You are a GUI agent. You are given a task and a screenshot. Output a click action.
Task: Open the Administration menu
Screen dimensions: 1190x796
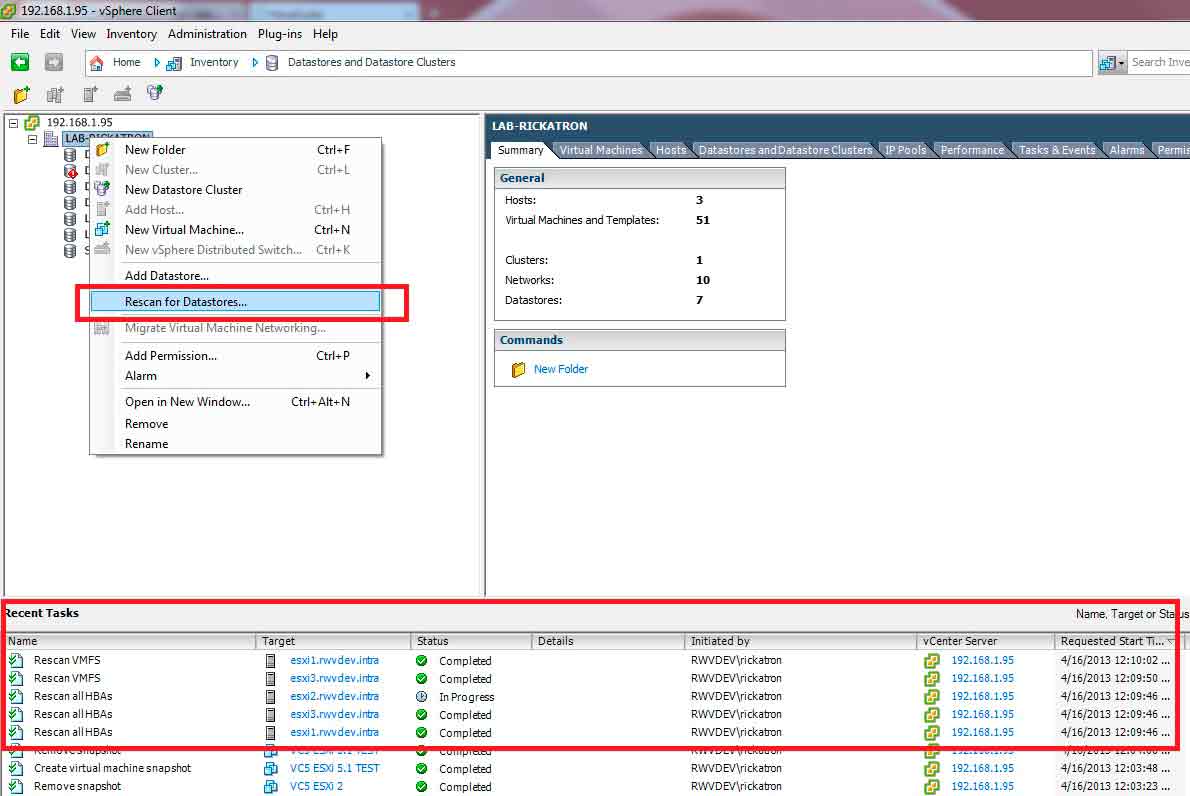[207, 34]
